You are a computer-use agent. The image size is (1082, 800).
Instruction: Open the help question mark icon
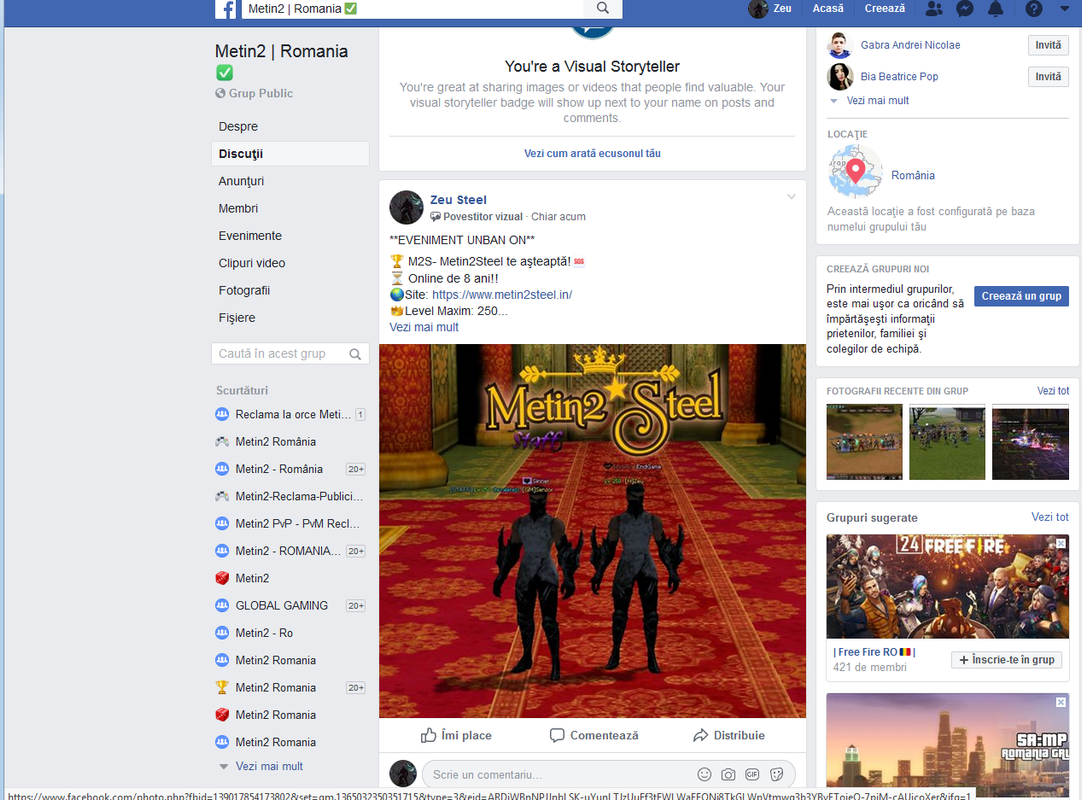click(x=1033, y=8)
